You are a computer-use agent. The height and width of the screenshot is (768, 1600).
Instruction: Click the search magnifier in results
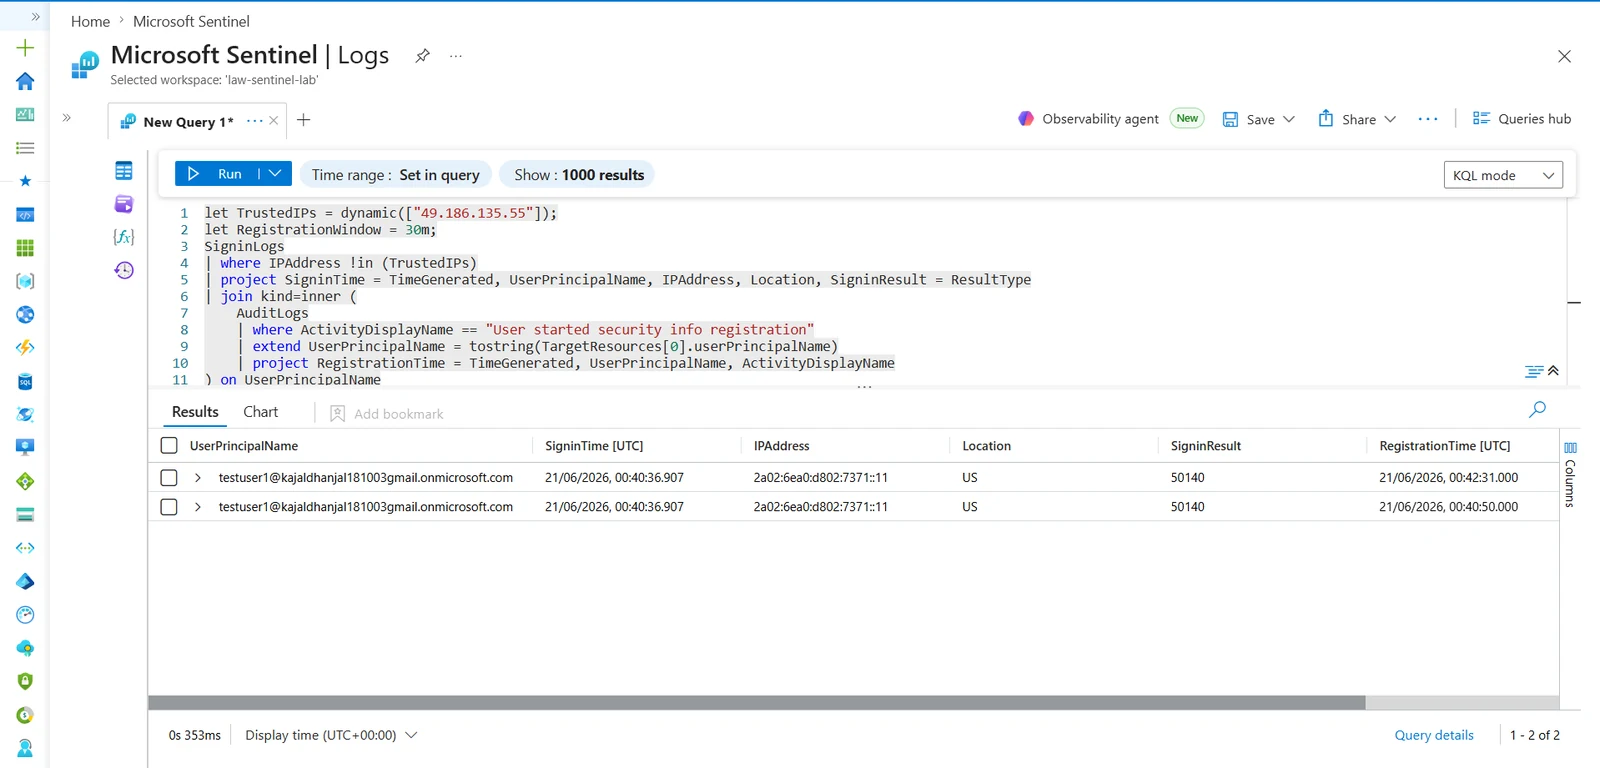pyautogui.click(x=1537, y=409)
